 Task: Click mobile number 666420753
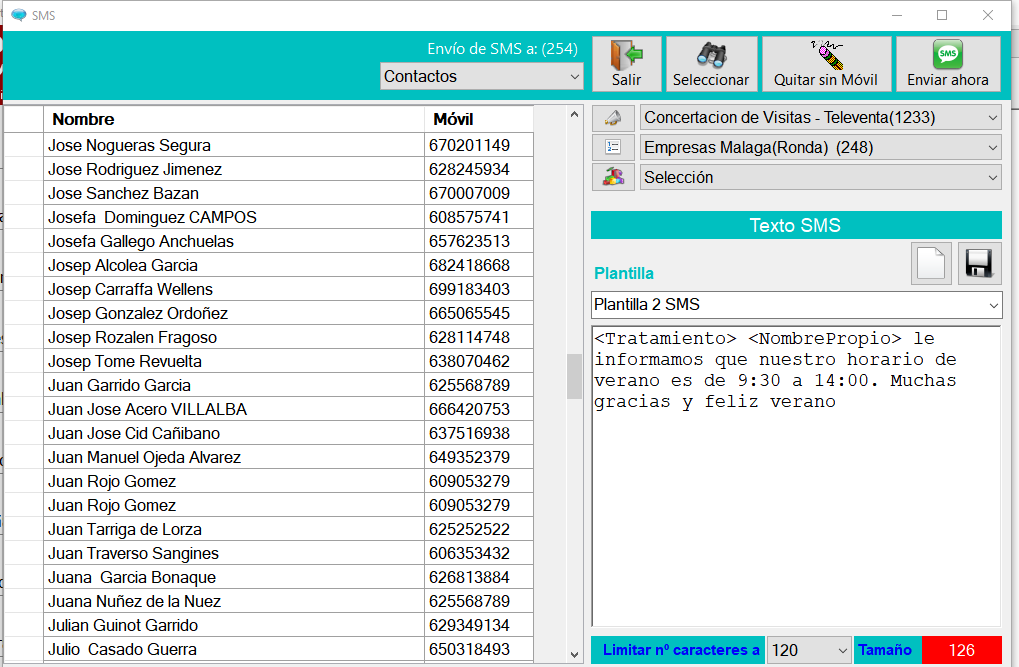[469, 410]
